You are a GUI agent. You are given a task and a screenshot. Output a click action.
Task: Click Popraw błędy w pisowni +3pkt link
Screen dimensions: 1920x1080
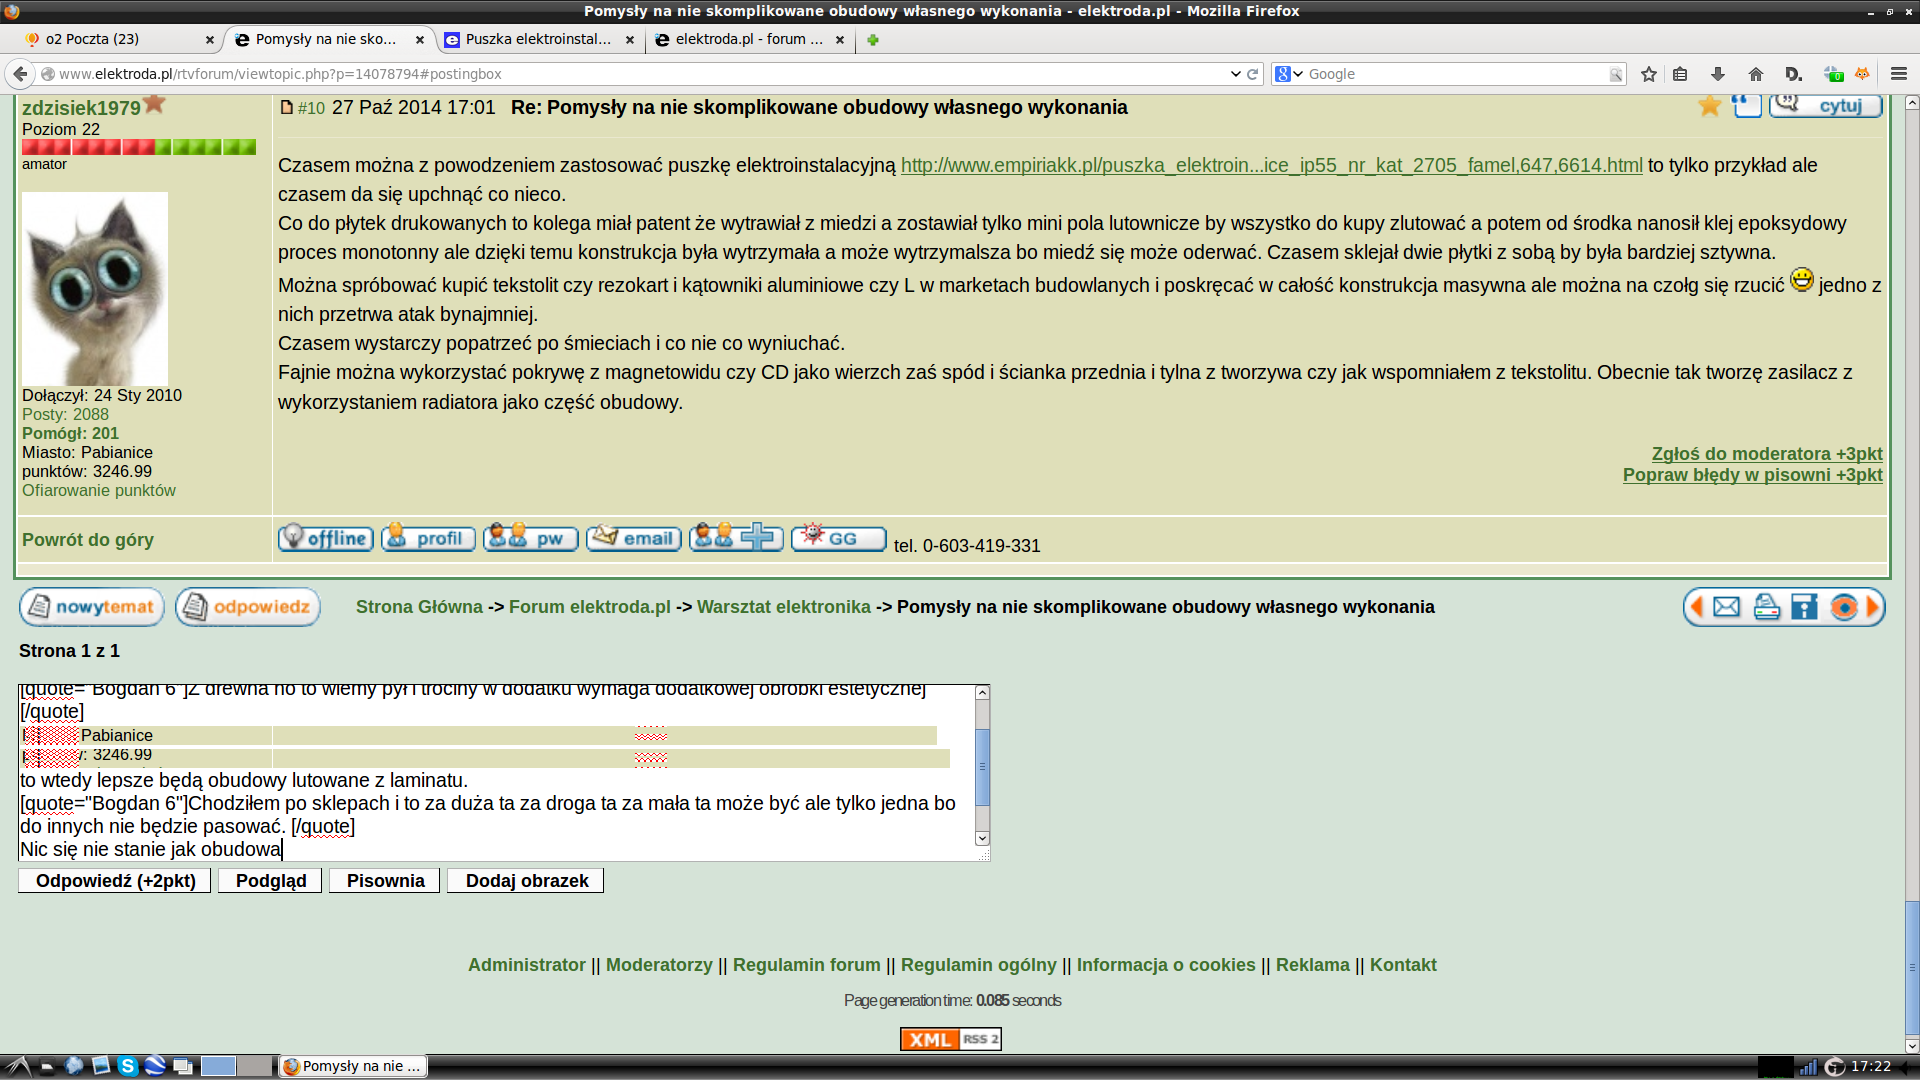click(x=1752, y=475)
